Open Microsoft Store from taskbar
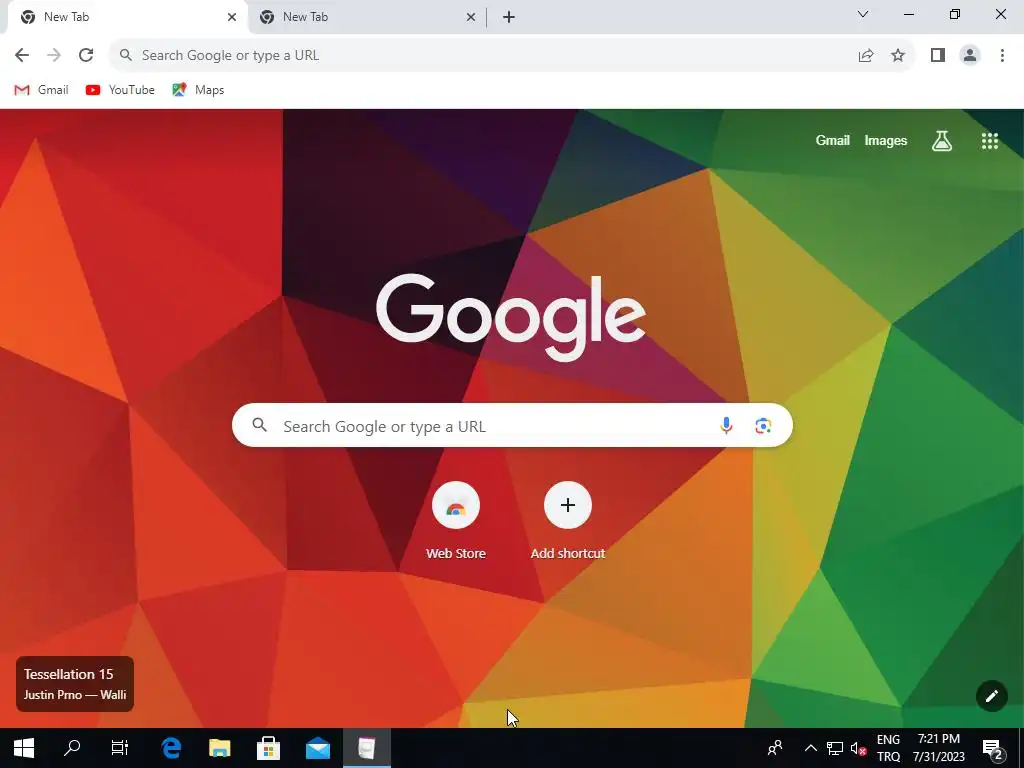This screenshot has height=768, width=1024. 268,748
